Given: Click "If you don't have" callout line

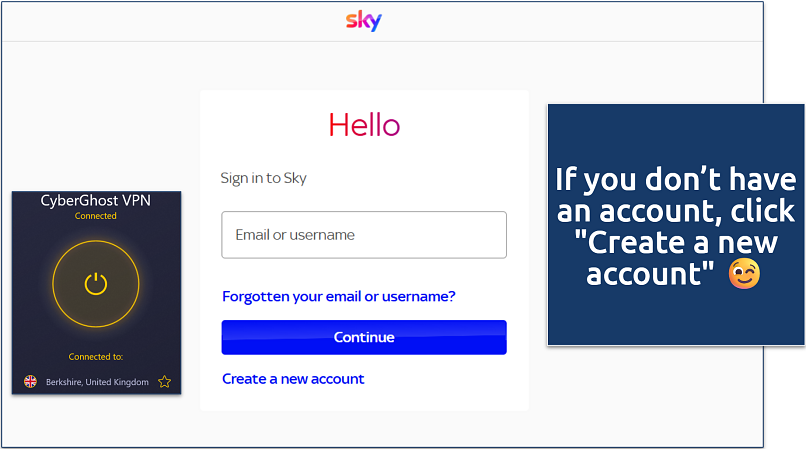Looking at the screenshot, I should (x=676, y=180).
